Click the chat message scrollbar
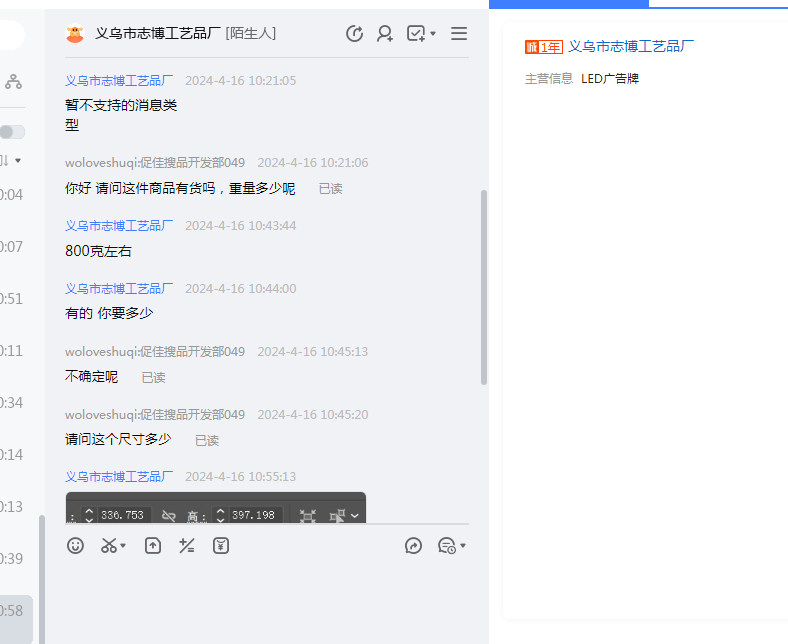 (x=484, y=288)
